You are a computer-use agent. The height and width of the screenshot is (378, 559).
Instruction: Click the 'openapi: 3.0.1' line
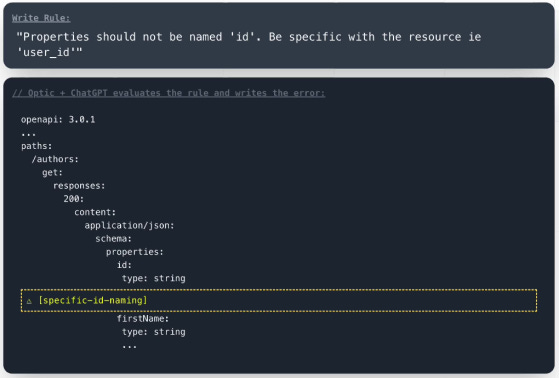(58, 119)
